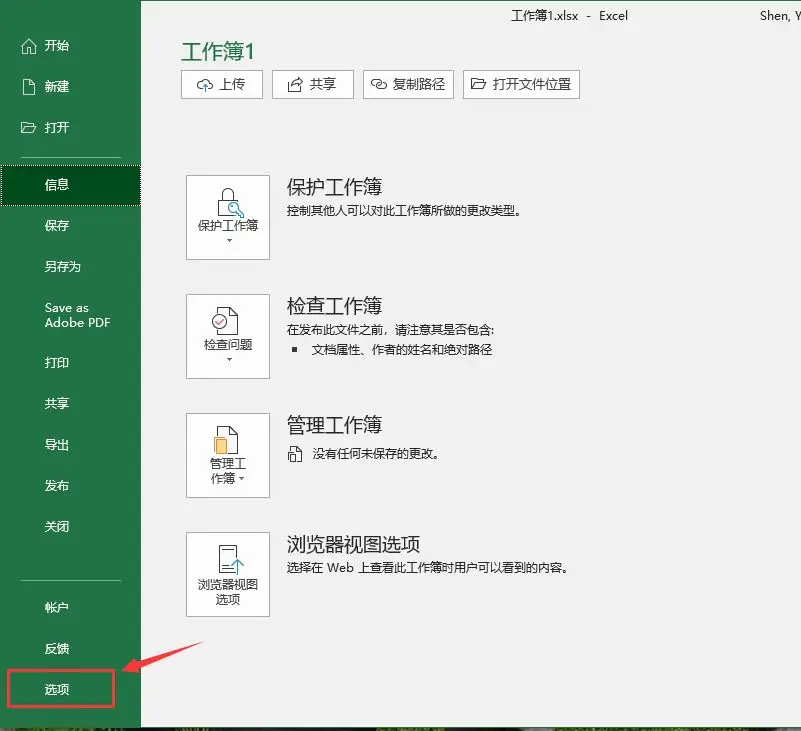Image resolution: width=801 pixels, height=731 pixels.
Task: Click the 复制路径 copy path button
Action: 408,85
